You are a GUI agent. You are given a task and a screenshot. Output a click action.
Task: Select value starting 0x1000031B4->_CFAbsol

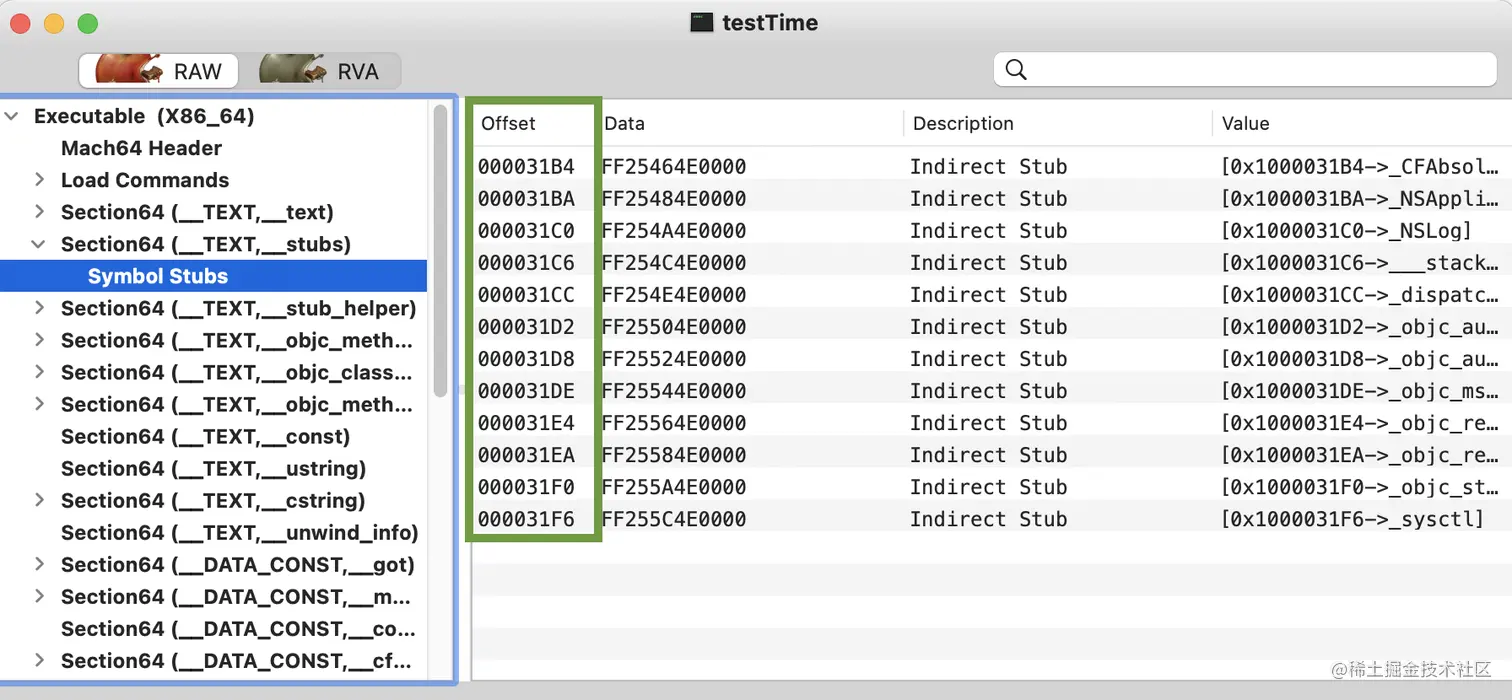(x=1359, y=166)
